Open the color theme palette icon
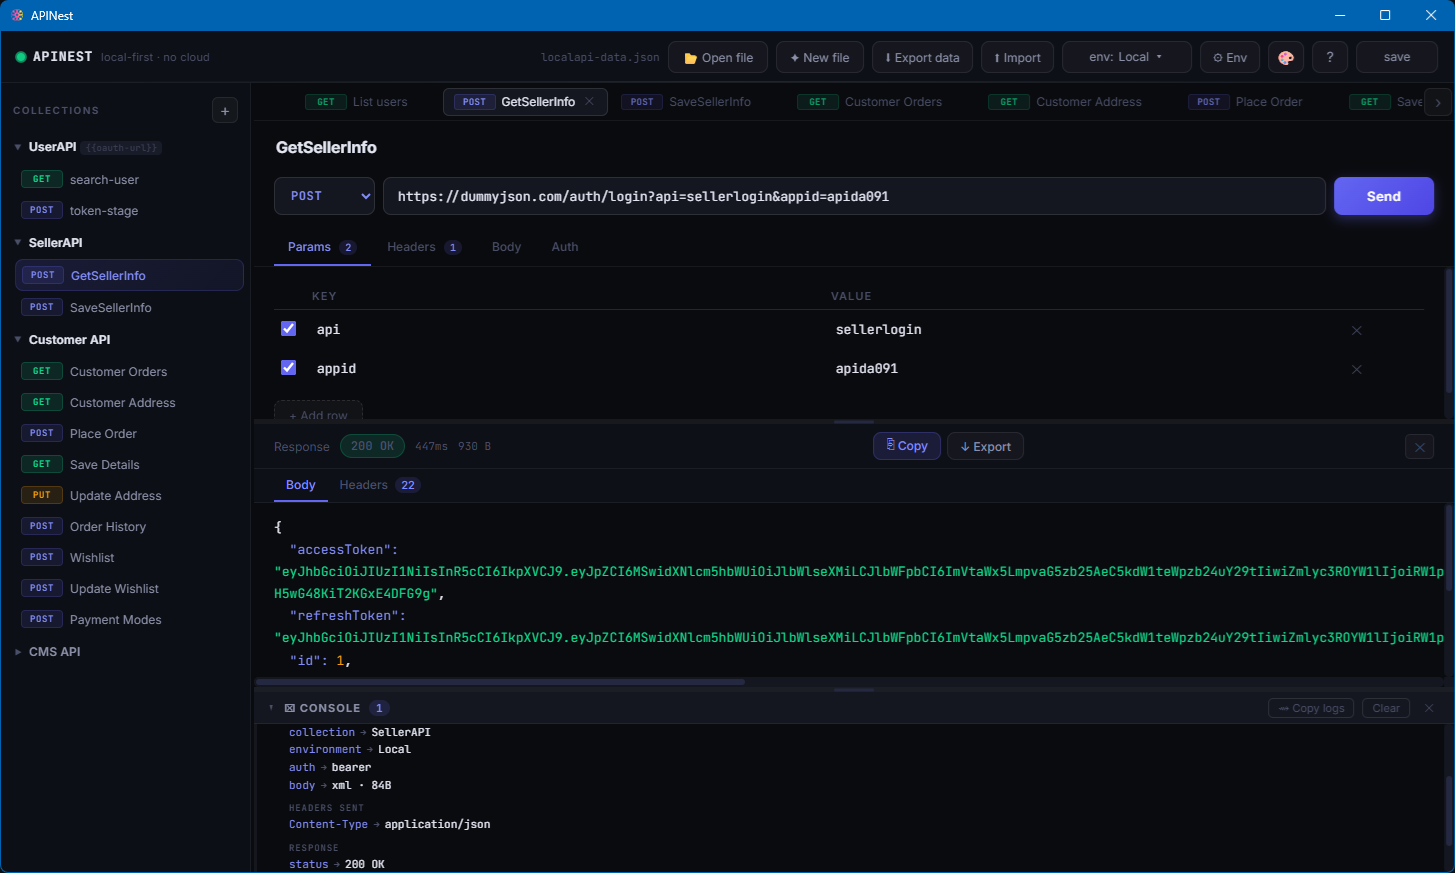 coord(1286,57)
